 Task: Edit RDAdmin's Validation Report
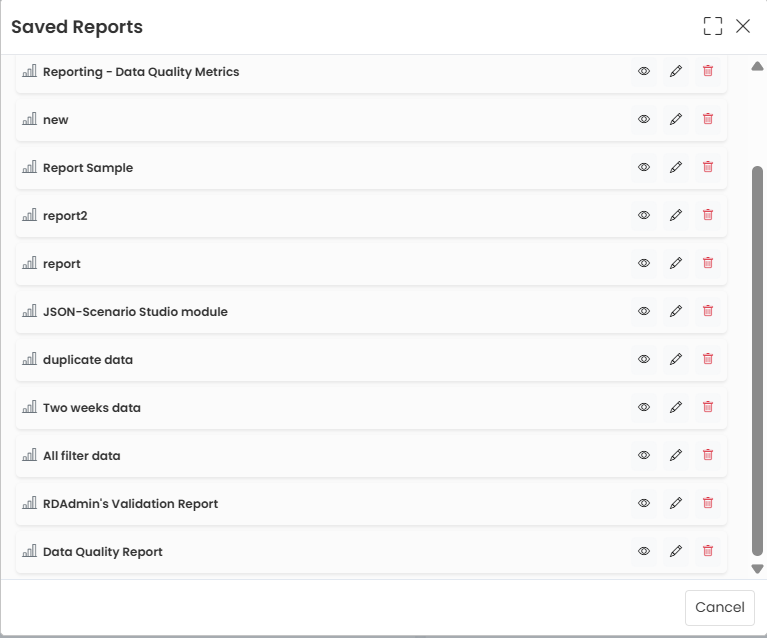point(676,503)
